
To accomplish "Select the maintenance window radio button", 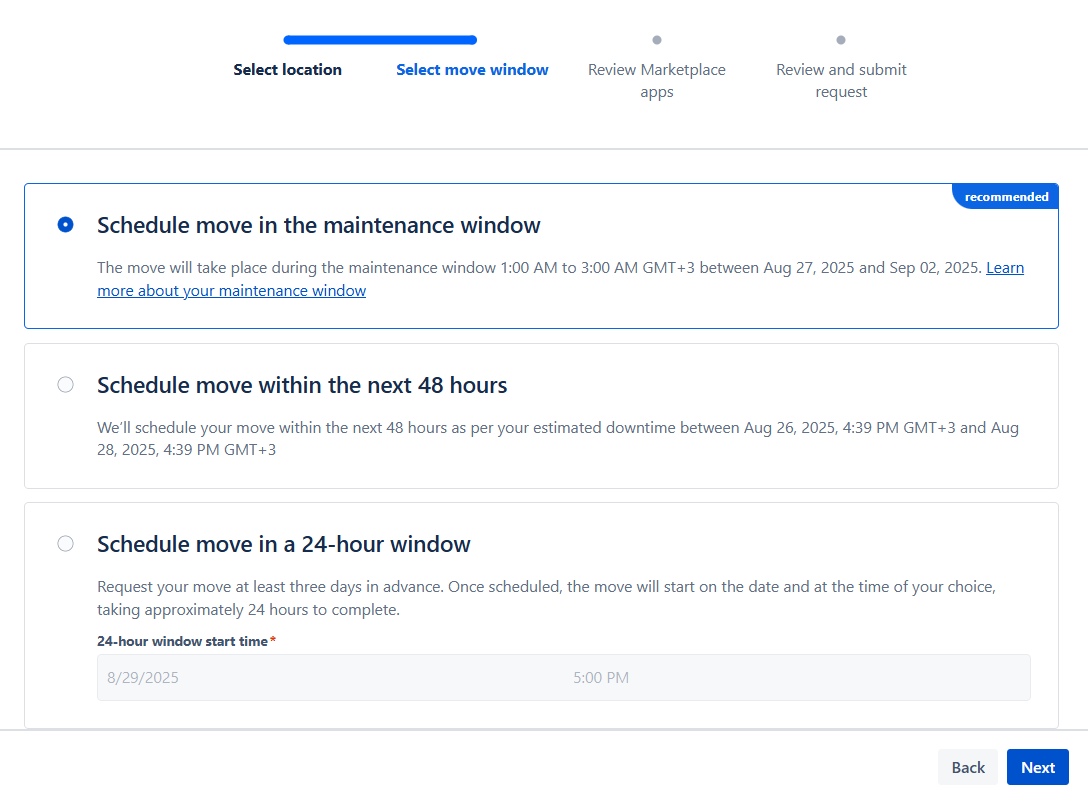I will (x=66, y=225).
